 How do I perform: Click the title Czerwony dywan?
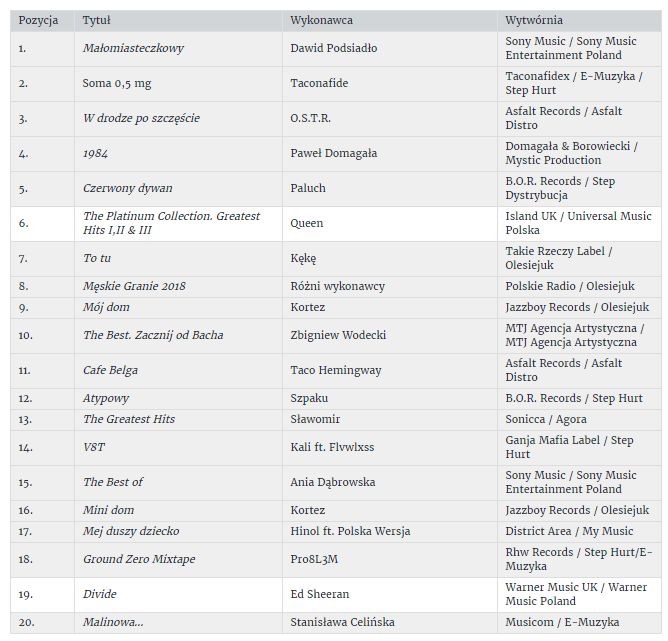[x=128, y=188]
